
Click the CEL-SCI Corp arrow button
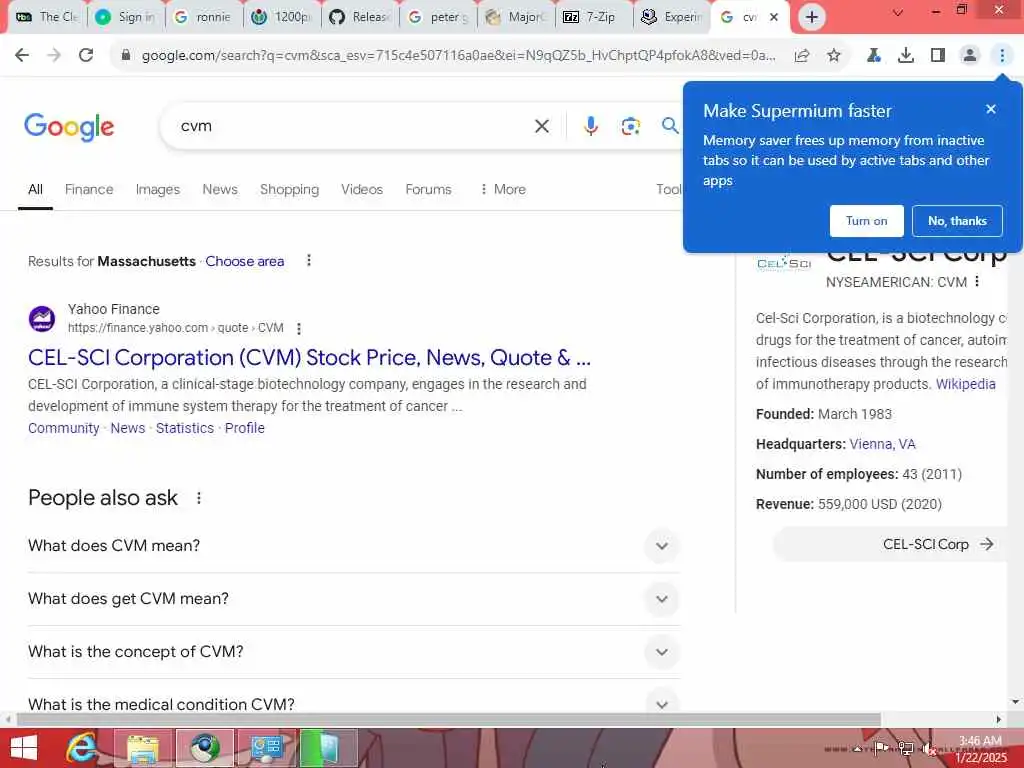[x=891, y=544]
